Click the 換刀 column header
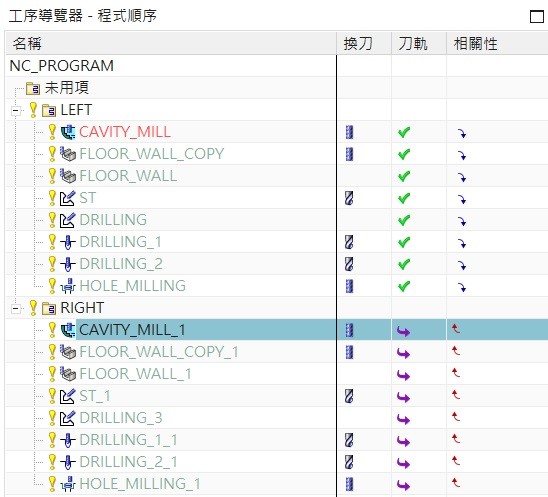548x497 pixels. click(358, 44)
